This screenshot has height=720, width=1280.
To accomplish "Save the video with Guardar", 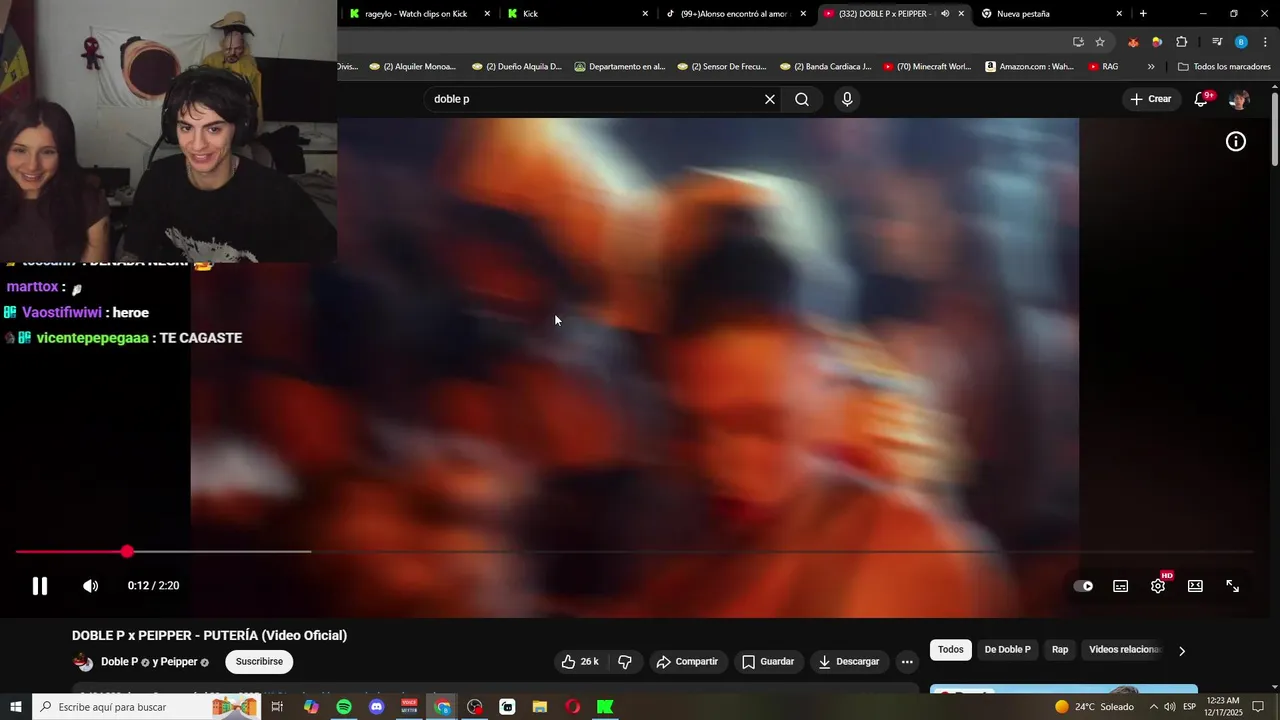I will pyautogui.click(x=768, y=662).
